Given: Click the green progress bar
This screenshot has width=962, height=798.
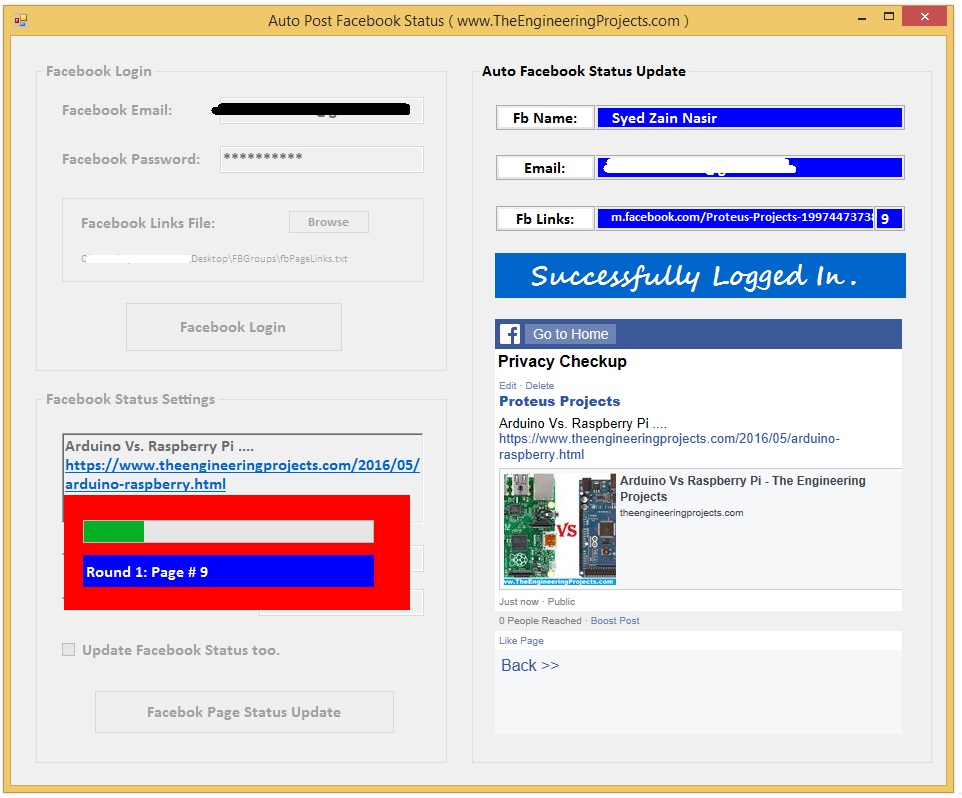Looking at the screenshot, I should [x=228, y=531].
